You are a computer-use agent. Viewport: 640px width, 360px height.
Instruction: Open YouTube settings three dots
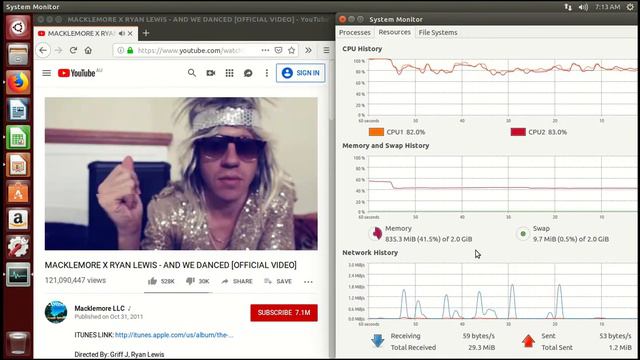(267, 73)
